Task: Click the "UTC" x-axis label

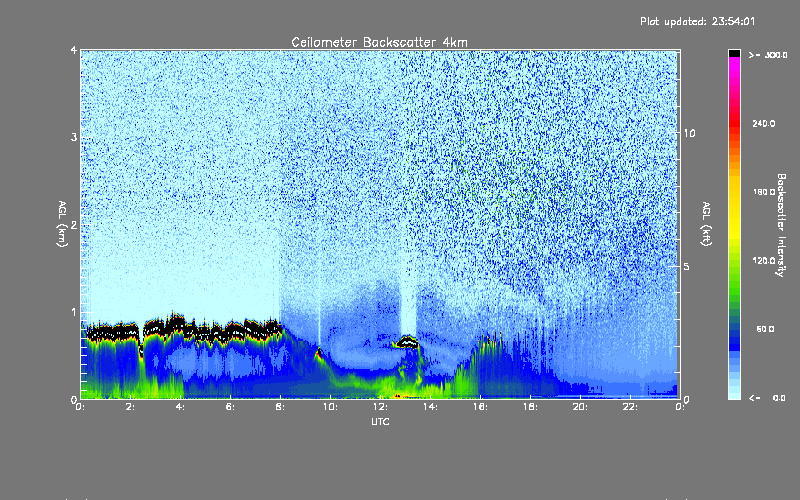Action: 380,421
